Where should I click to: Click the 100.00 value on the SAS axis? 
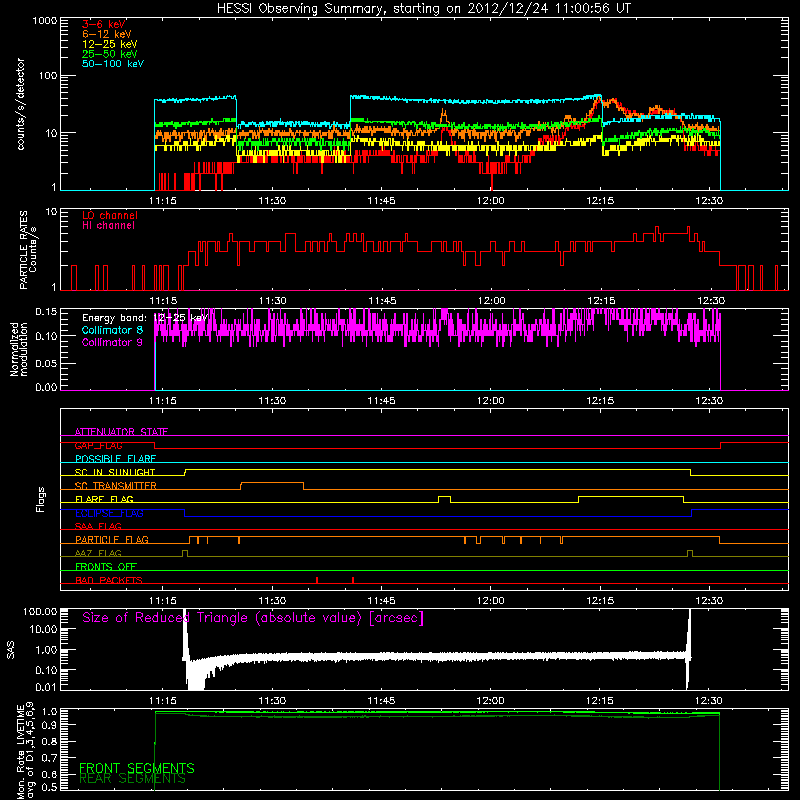click(40, 611)
